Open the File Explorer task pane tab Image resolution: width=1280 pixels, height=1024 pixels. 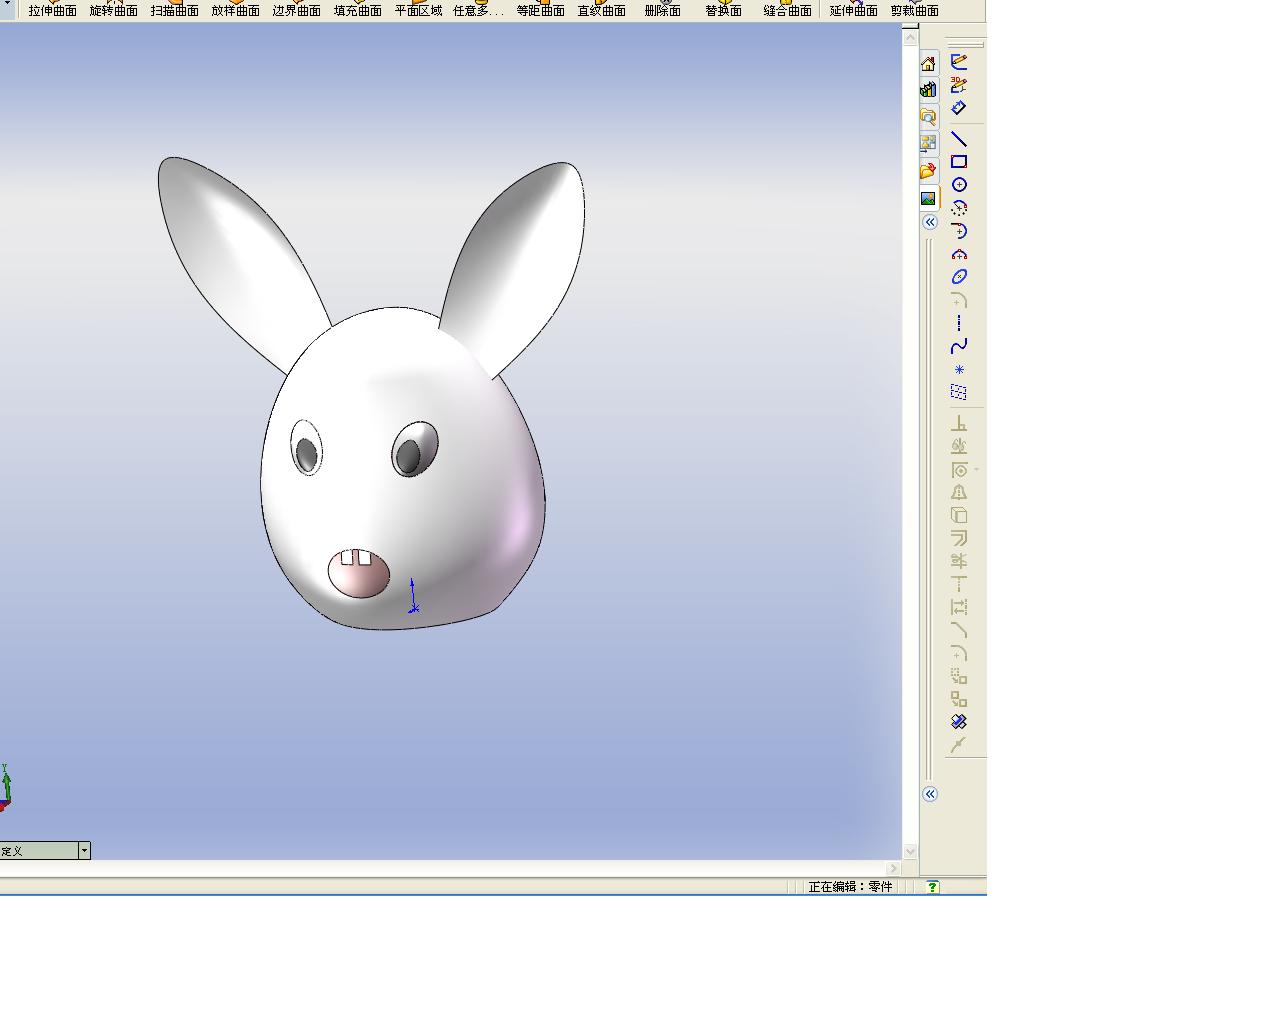pyautogui.click(x=929, y=117)
